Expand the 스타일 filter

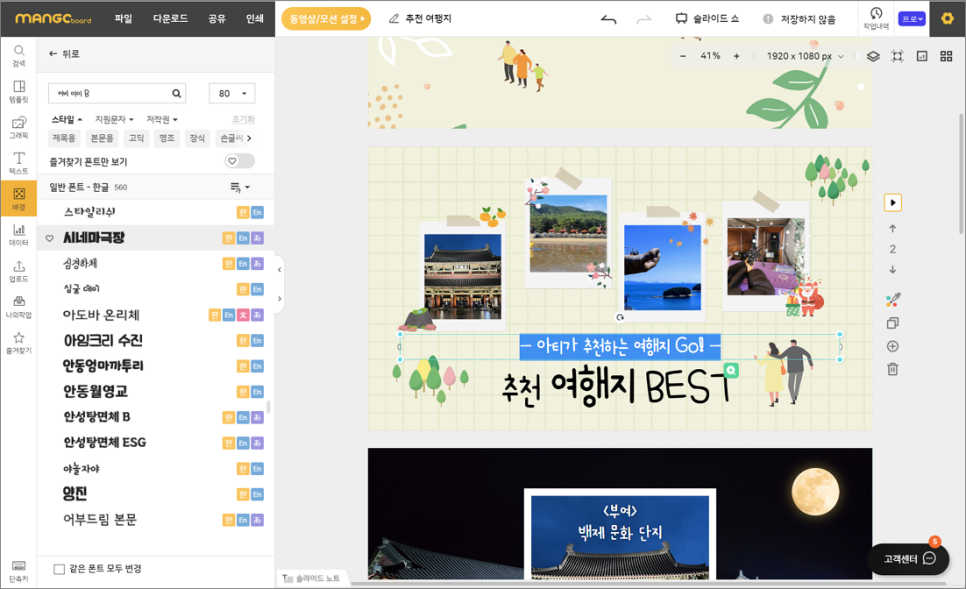pos(67,120)
